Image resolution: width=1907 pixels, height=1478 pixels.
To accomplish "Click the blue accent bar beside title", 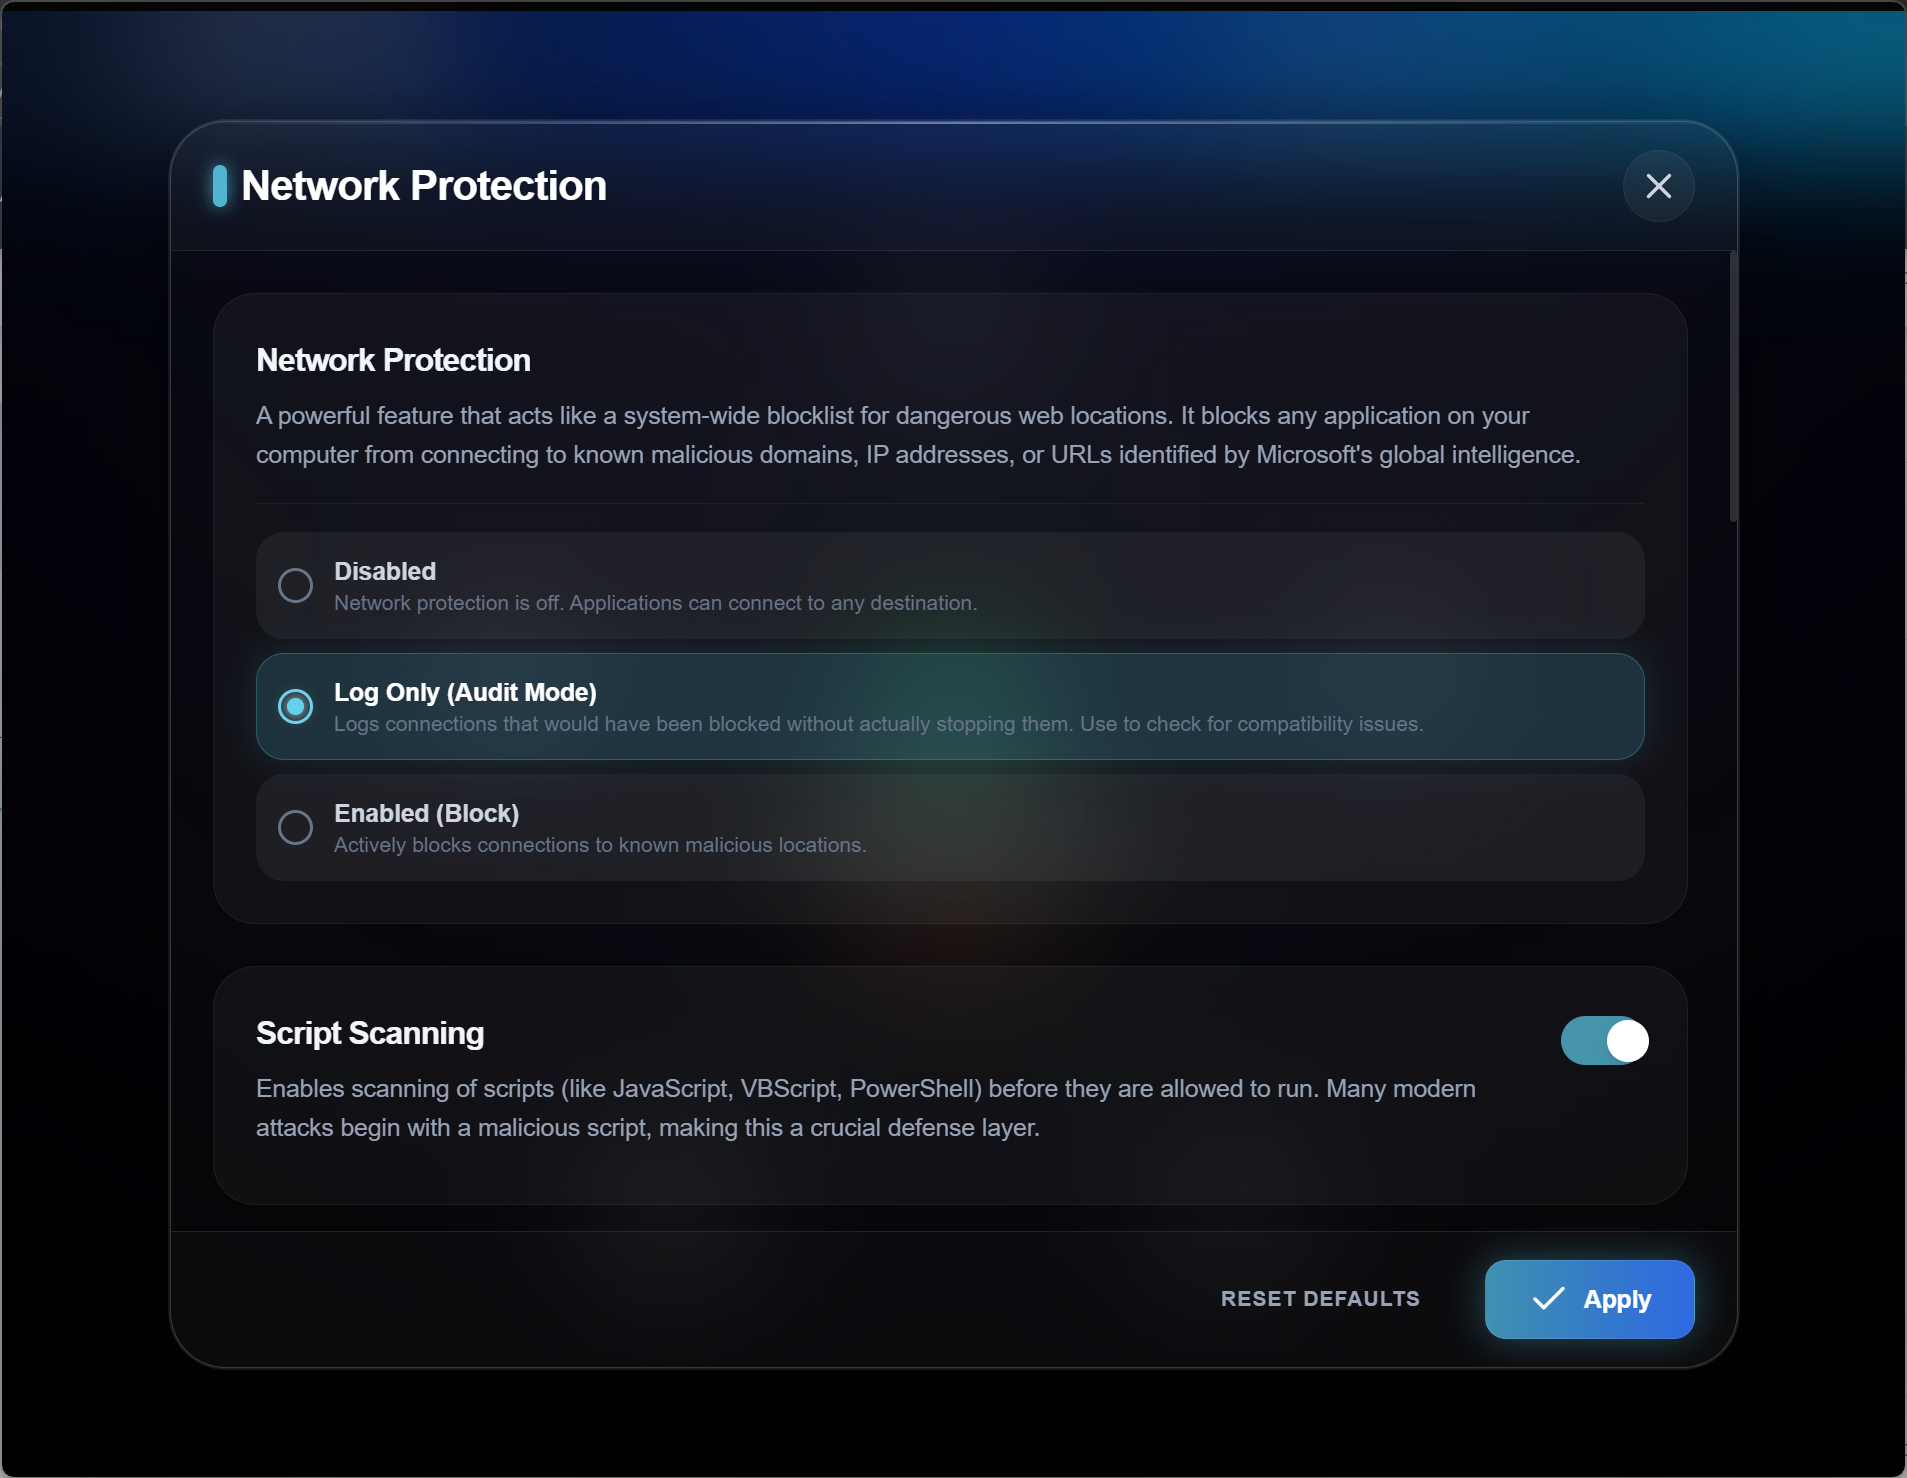I will [220, 186].
